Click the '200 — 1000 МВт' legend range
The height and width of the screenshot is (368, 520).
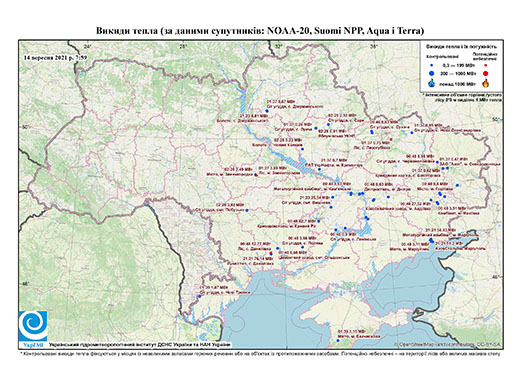(457, 73)
